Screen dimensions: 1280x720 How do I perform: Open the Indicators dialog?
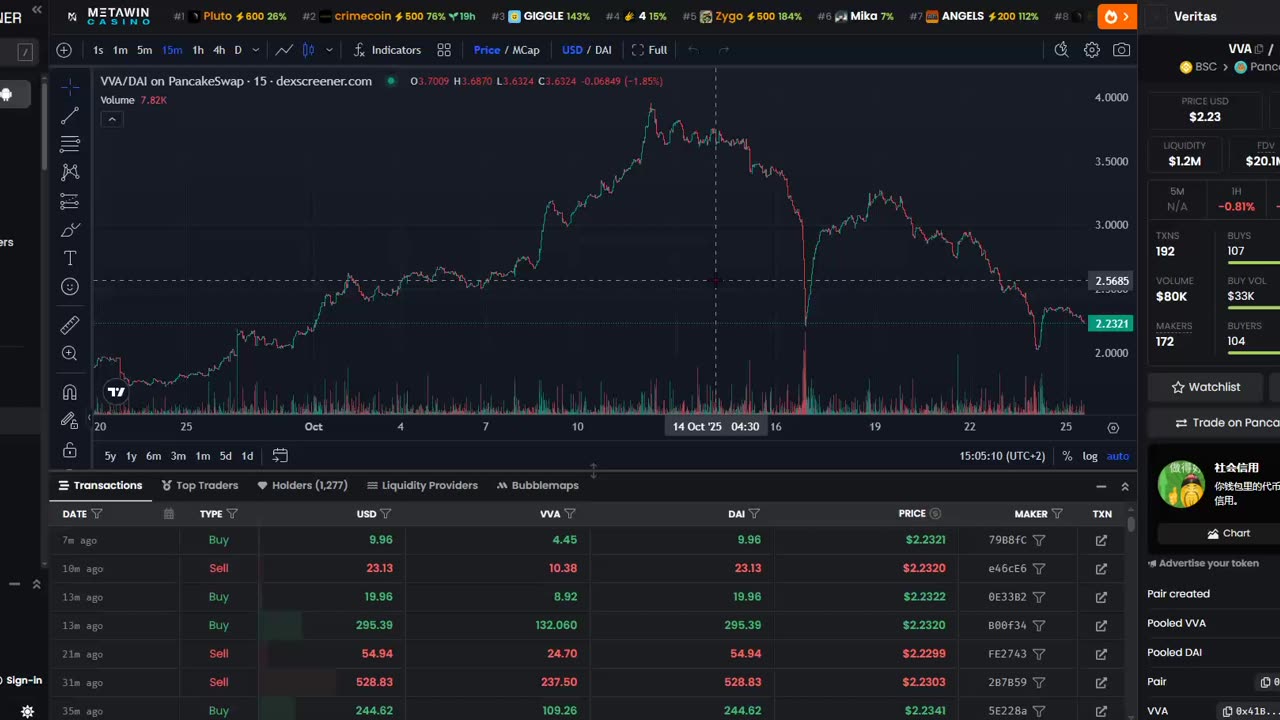pos(387,50)
